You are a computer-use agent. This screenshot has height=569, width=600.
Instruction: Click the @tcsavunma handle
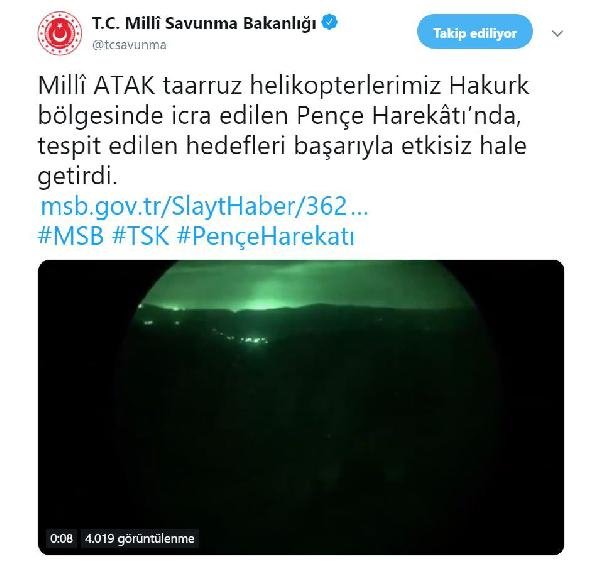(x=129, y=45)
